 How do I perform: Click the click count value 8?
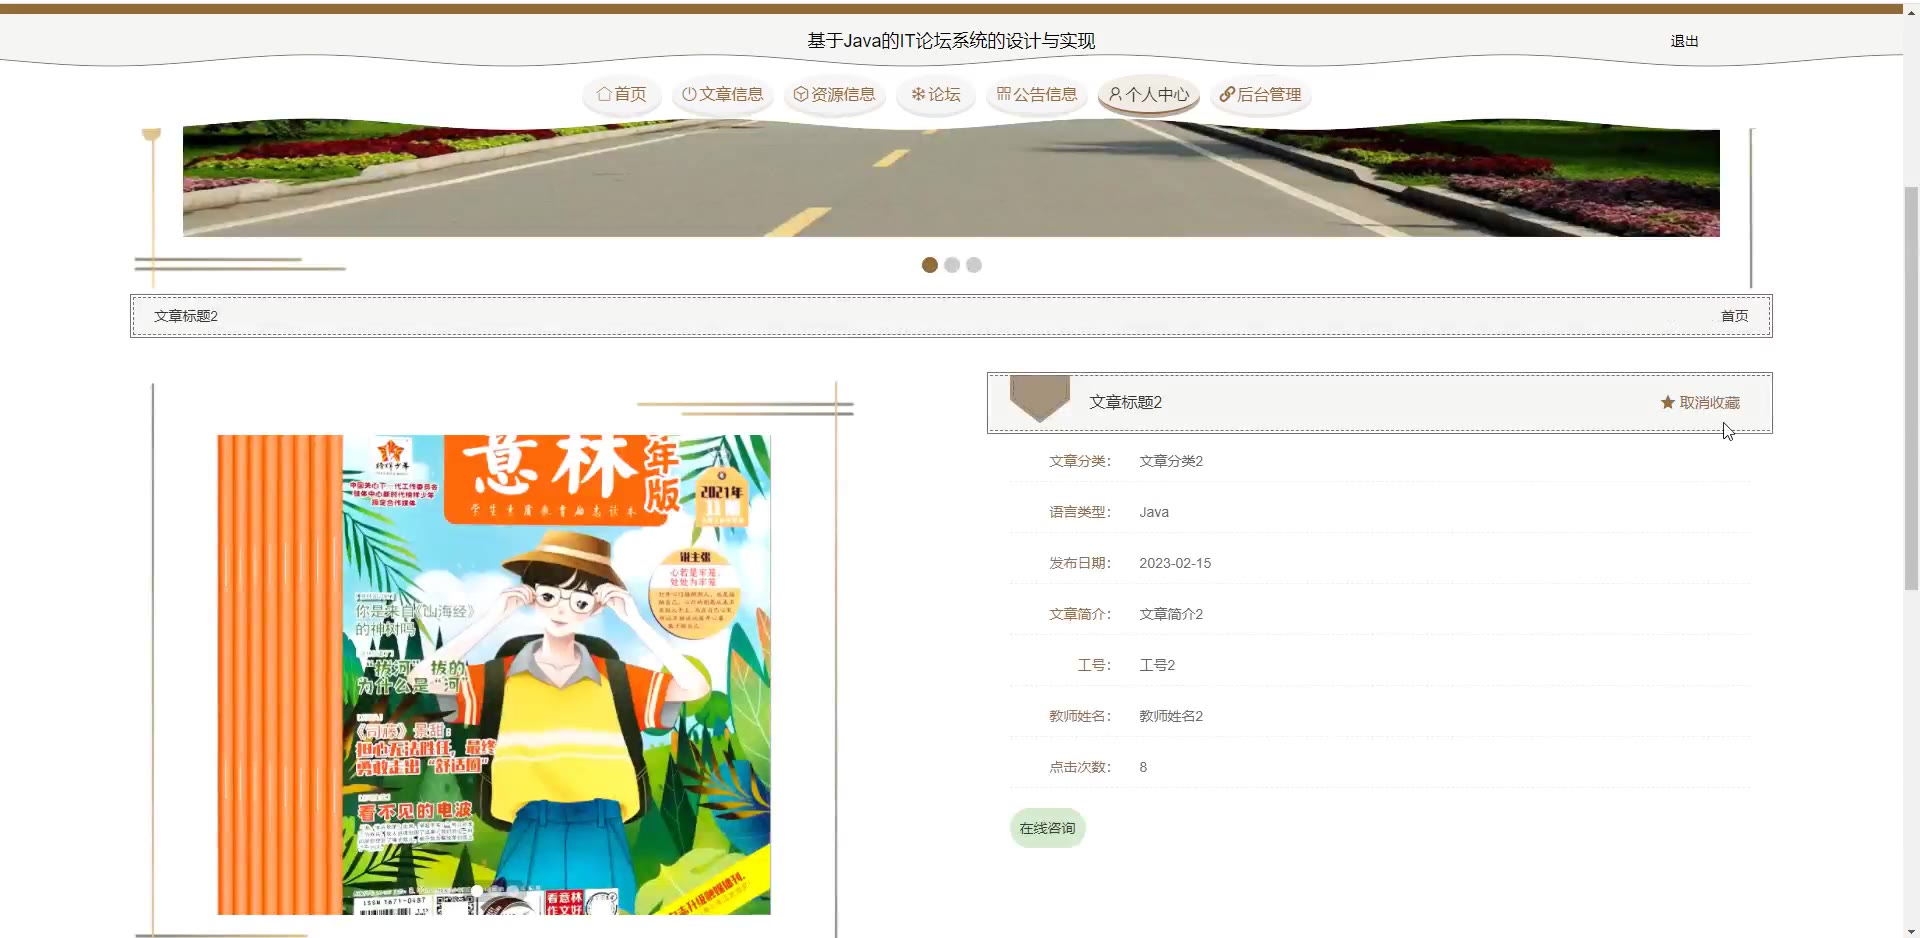point(1143,767)
